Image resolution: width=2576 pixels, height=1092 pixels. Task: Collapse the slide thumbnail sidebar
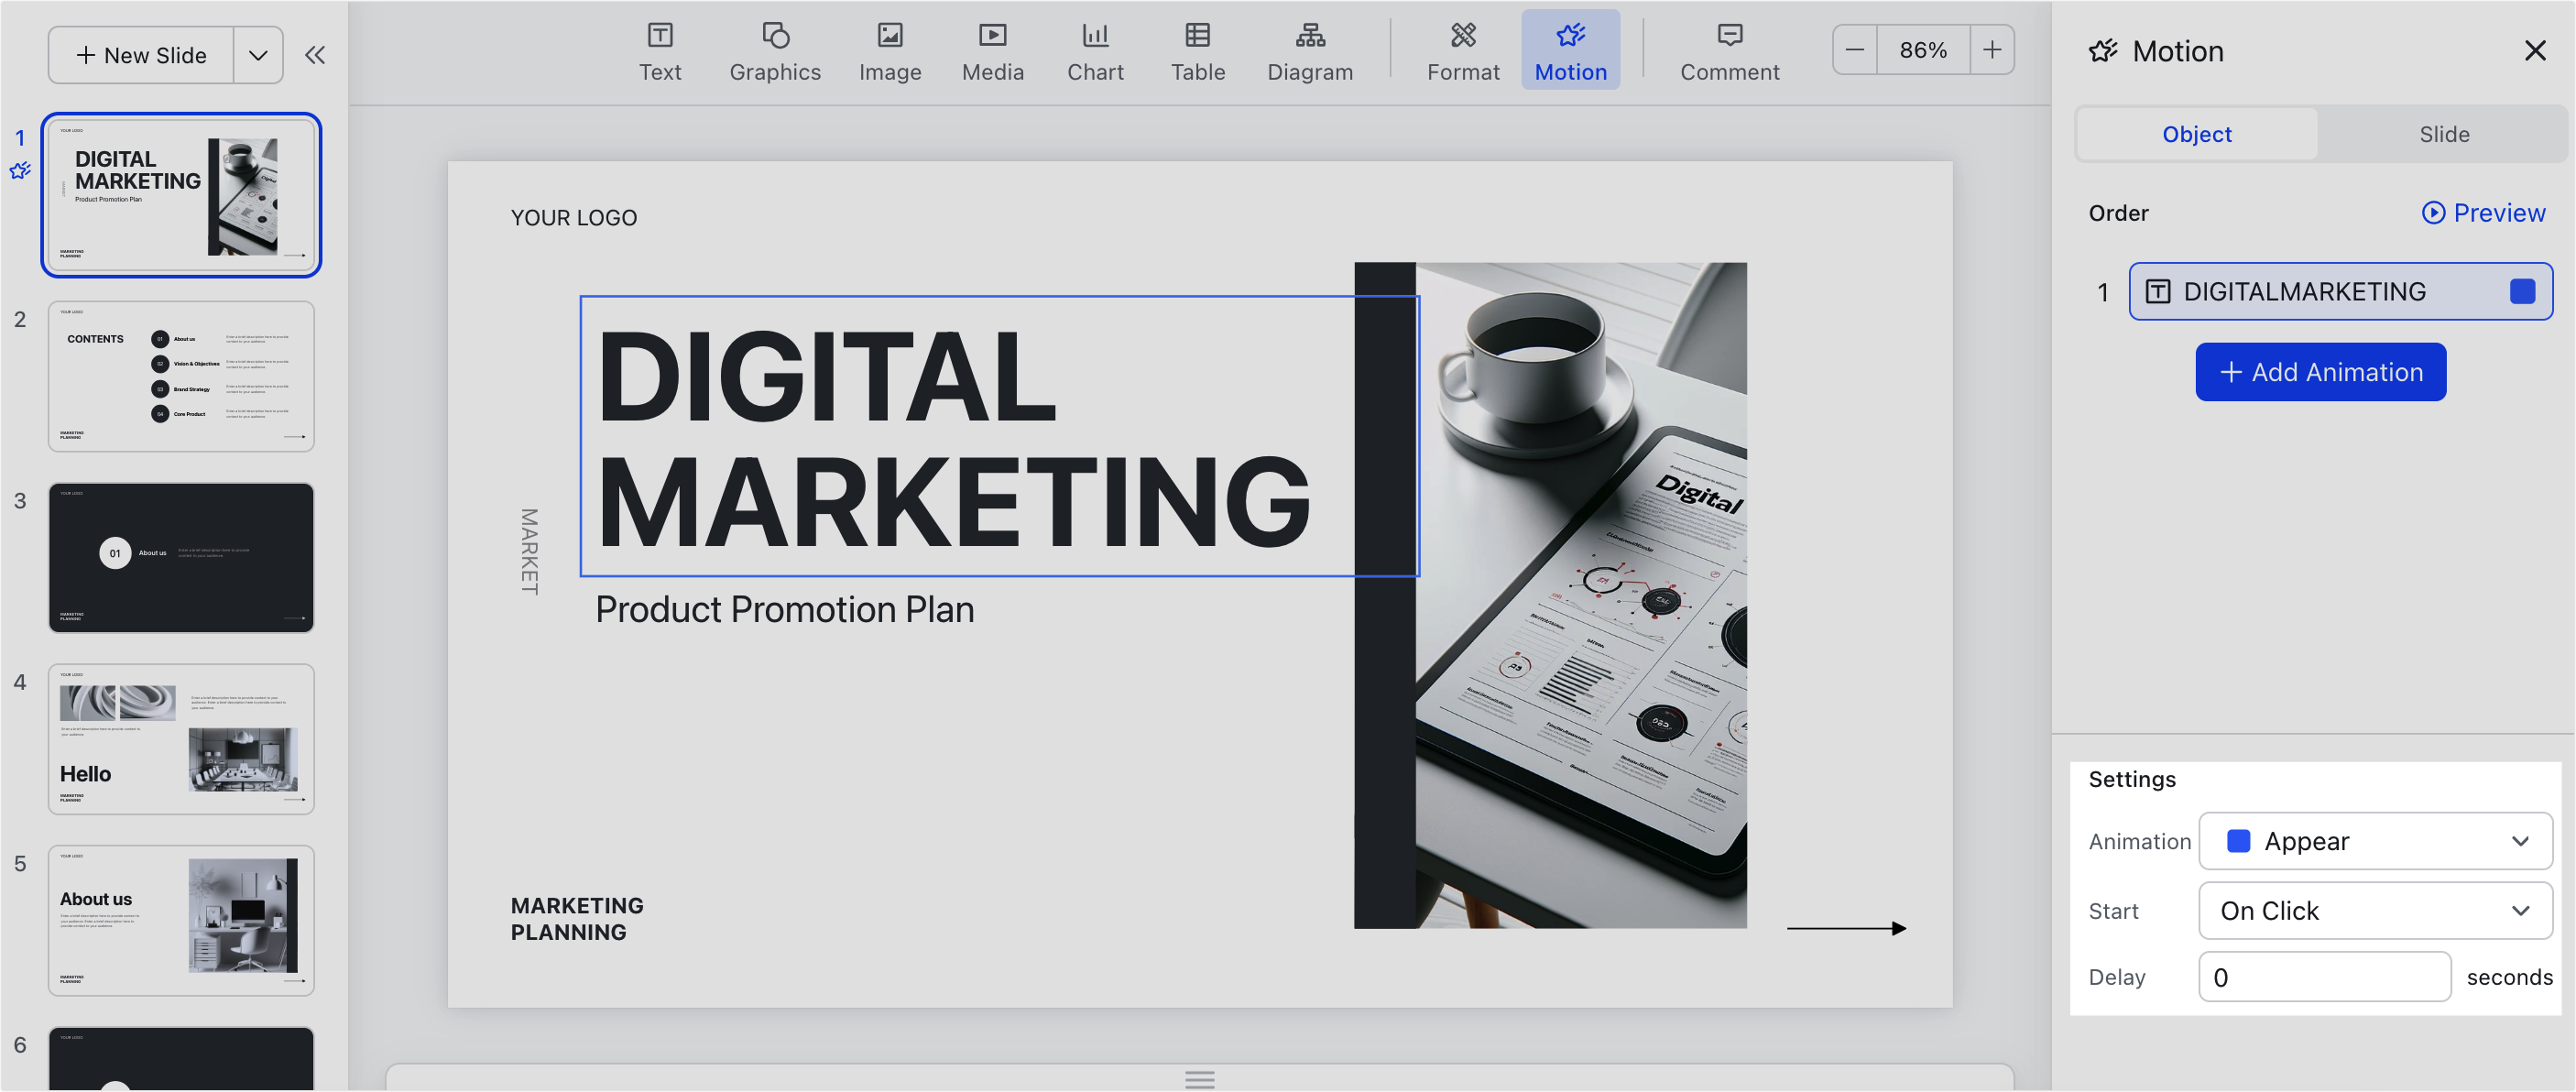pyautogui.click(x=315, y=54)
